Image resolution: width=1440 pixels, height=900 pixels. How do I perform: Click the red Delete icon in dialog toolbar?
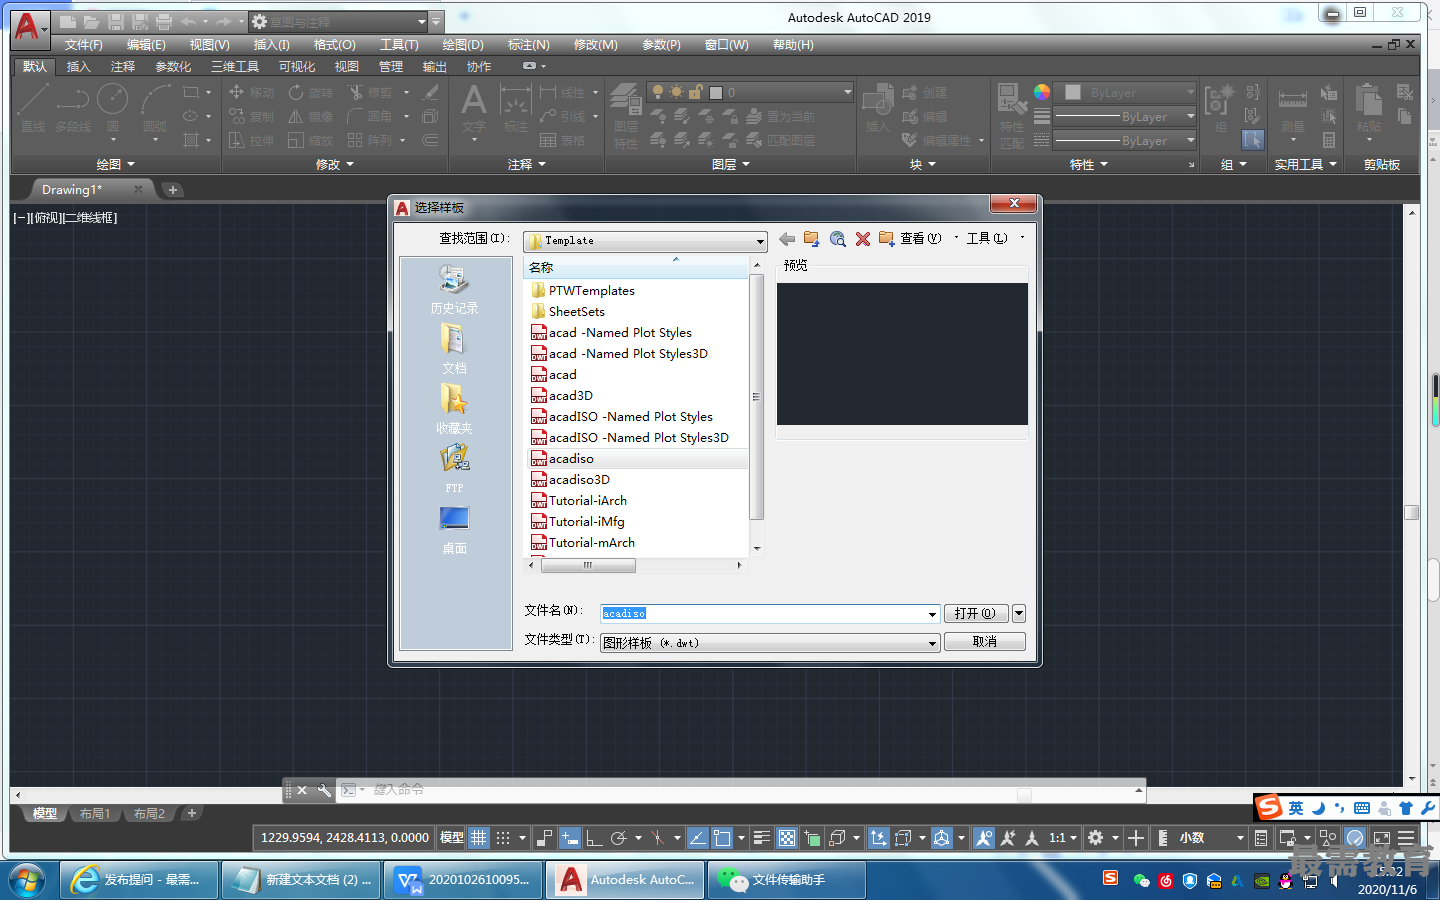pos(863,239)
